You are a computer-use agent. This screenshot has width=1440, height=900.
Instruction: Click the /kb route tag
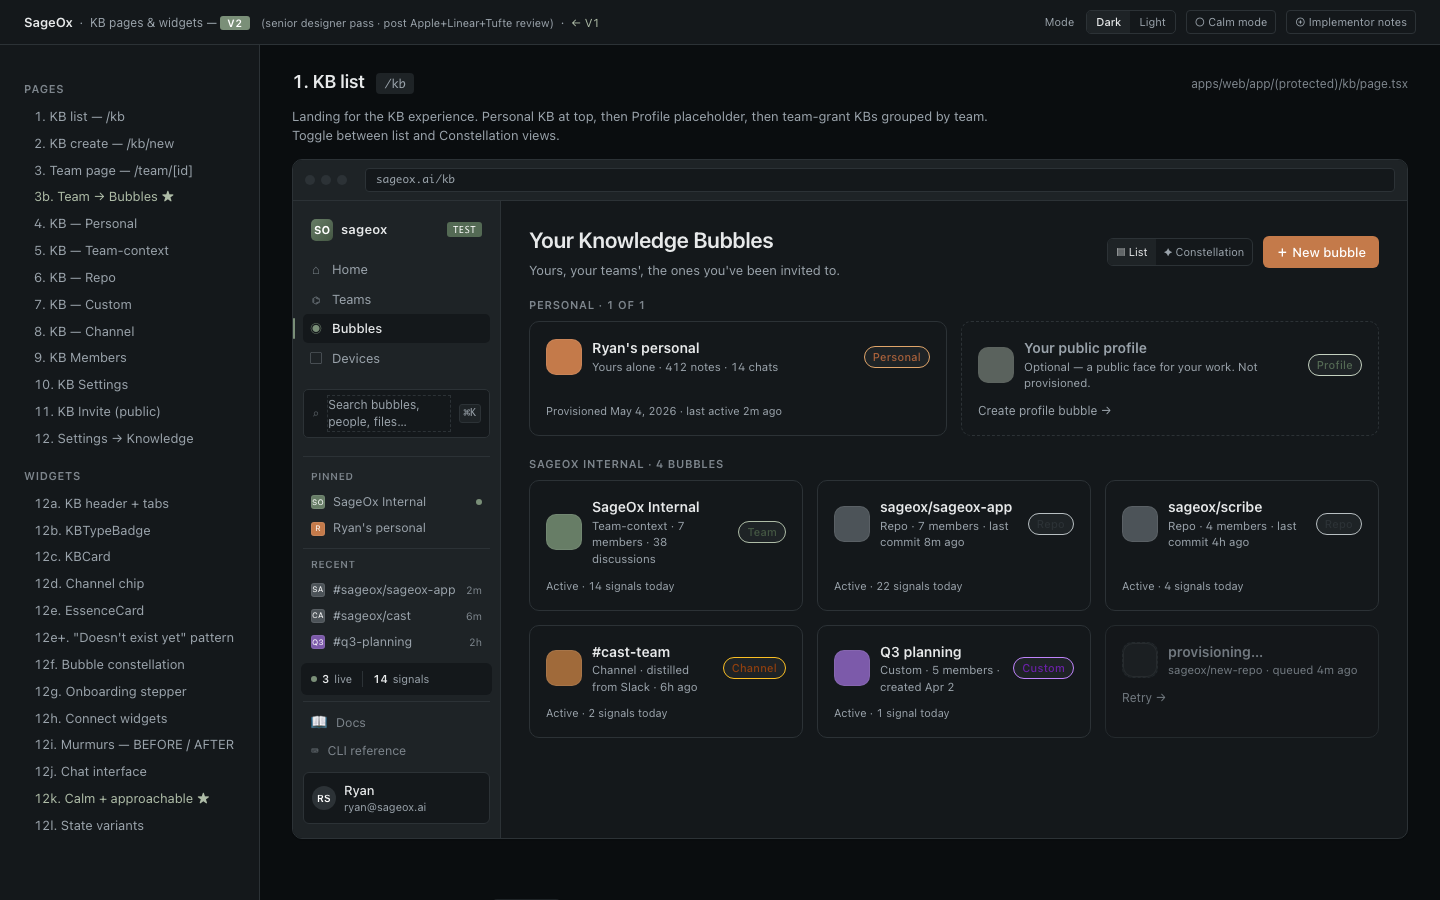coord(395,84)
